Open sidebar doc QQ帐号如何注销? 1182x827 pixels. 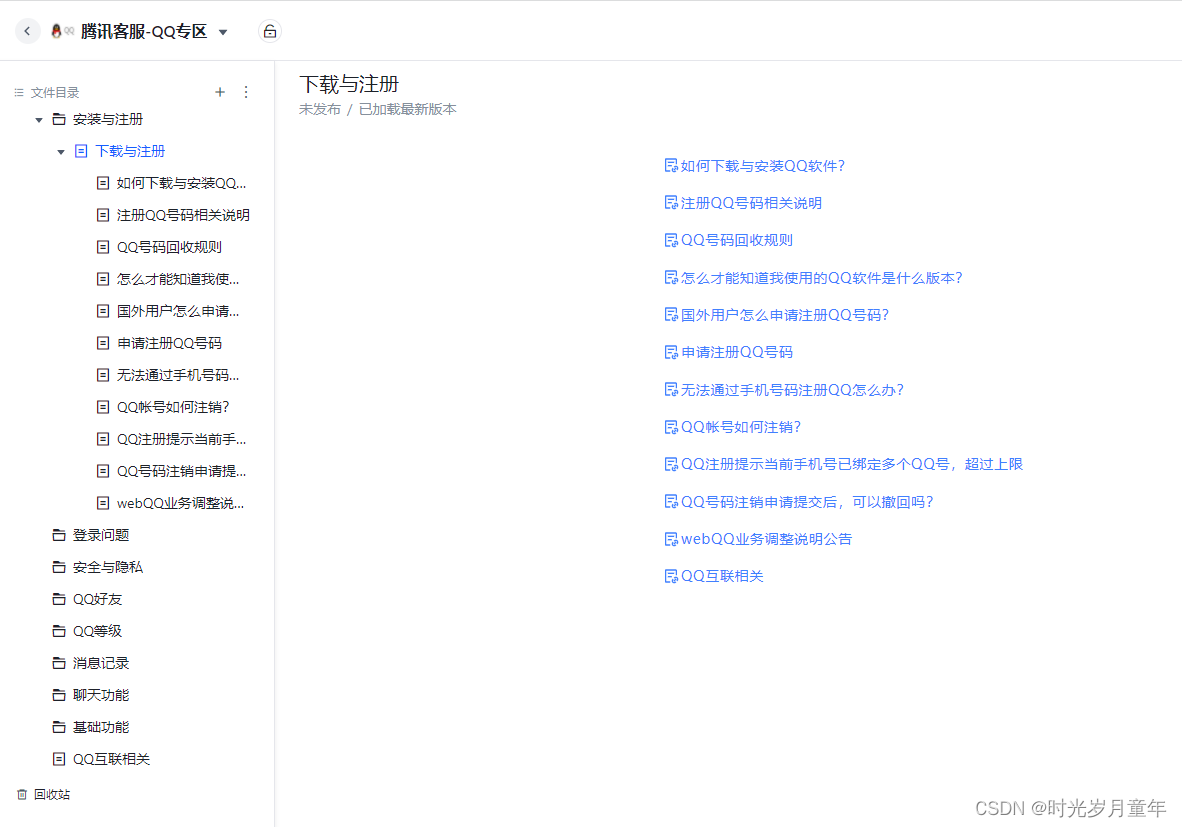pos(173,407)
